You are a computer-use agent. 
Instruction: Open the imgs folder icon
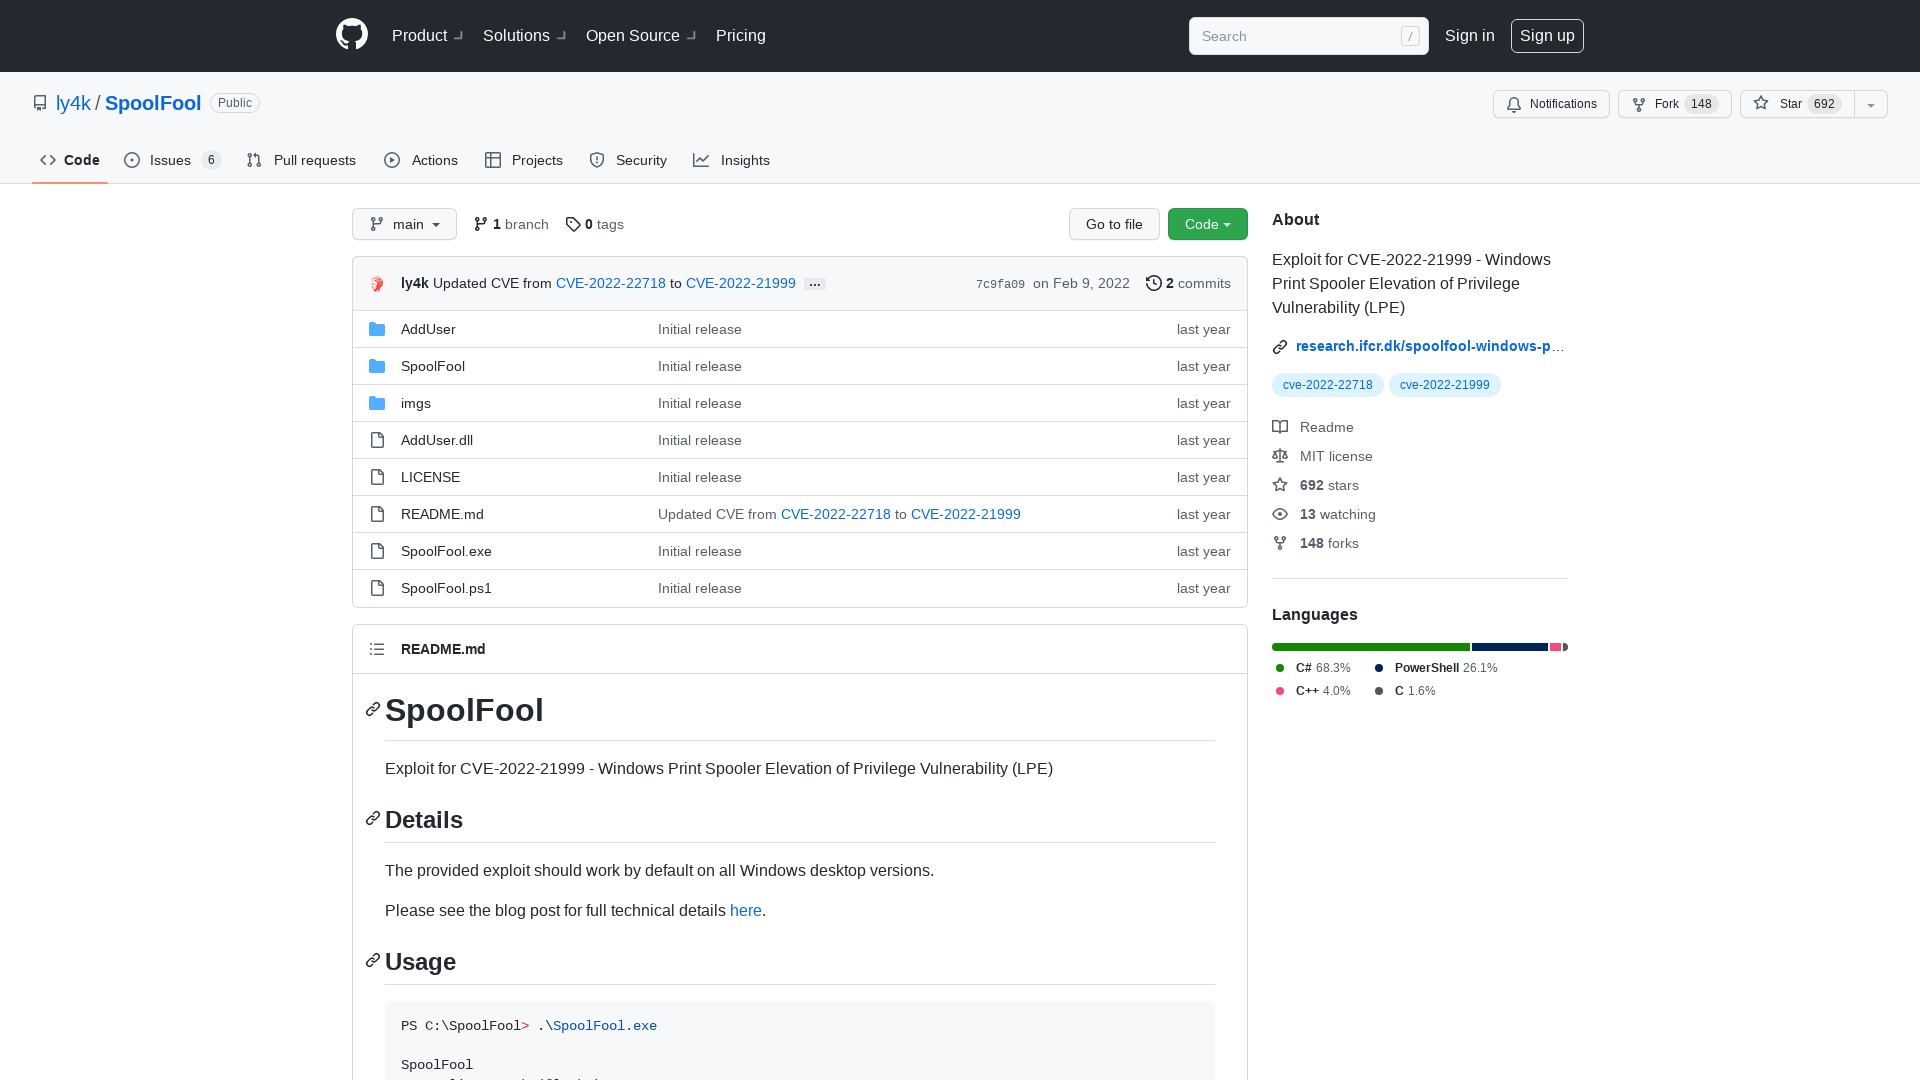click(377, 403)
